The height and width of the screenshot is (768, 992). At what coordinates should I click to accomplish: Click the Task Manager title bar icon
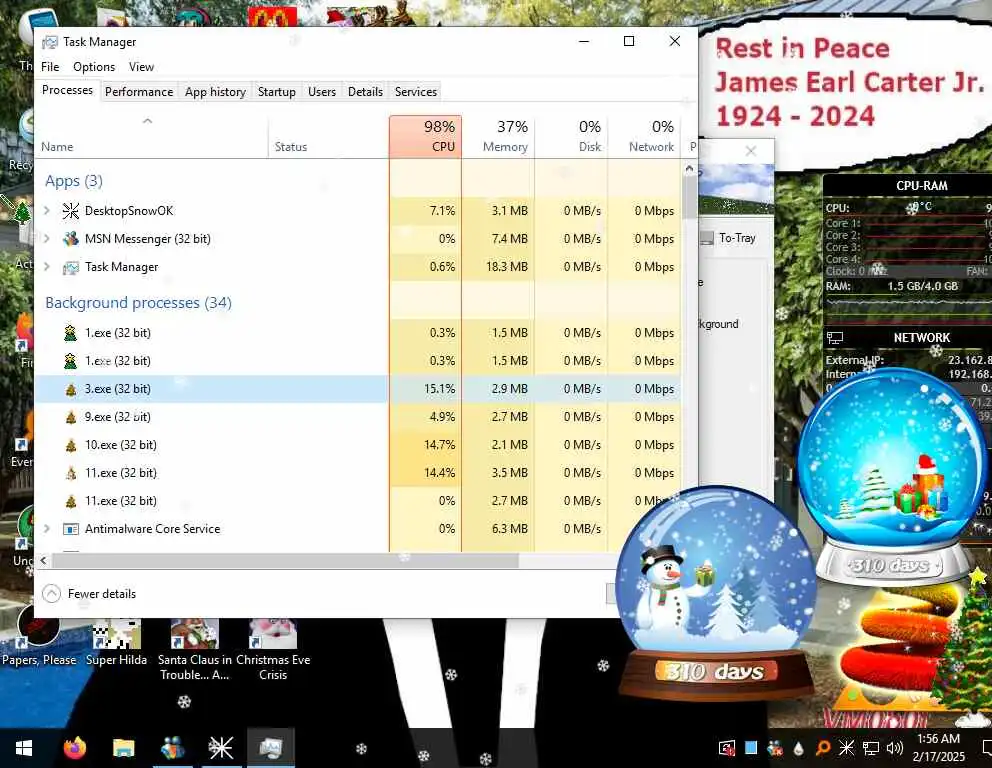point(49,42)
